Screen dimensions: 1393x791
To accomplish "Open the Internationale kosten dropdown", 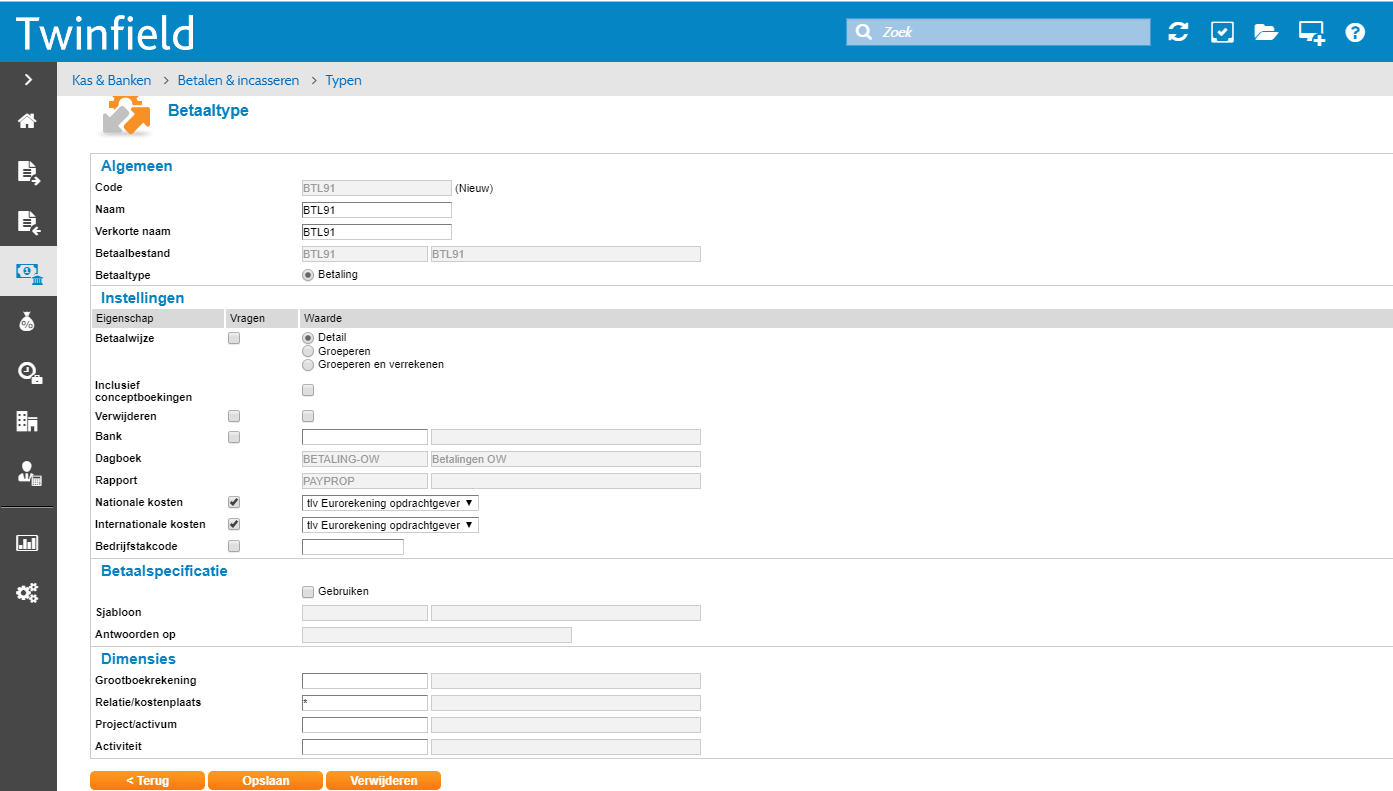I will [x=390, y=525].
